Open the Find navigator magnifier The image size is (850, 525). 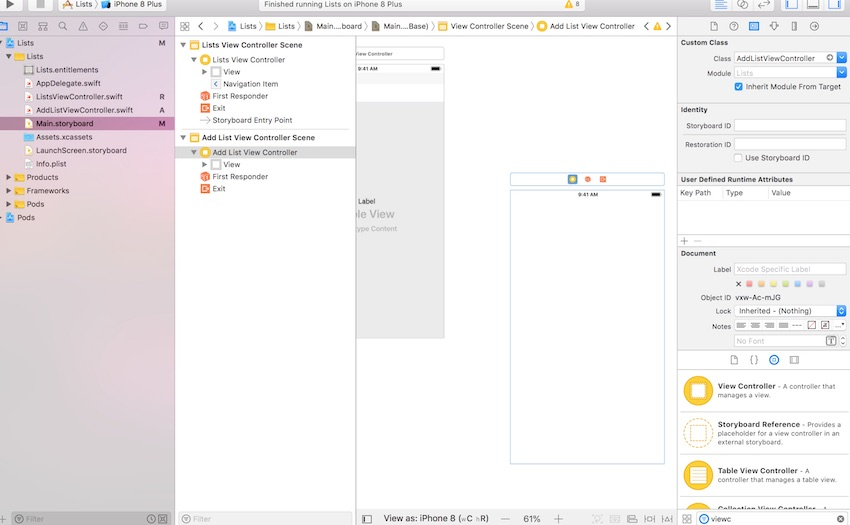click(x=63, y=26)
